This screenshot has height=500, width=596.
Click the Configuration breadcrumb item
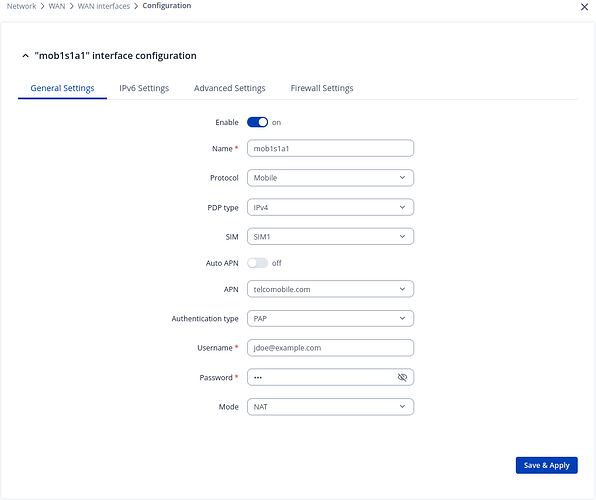167,6
